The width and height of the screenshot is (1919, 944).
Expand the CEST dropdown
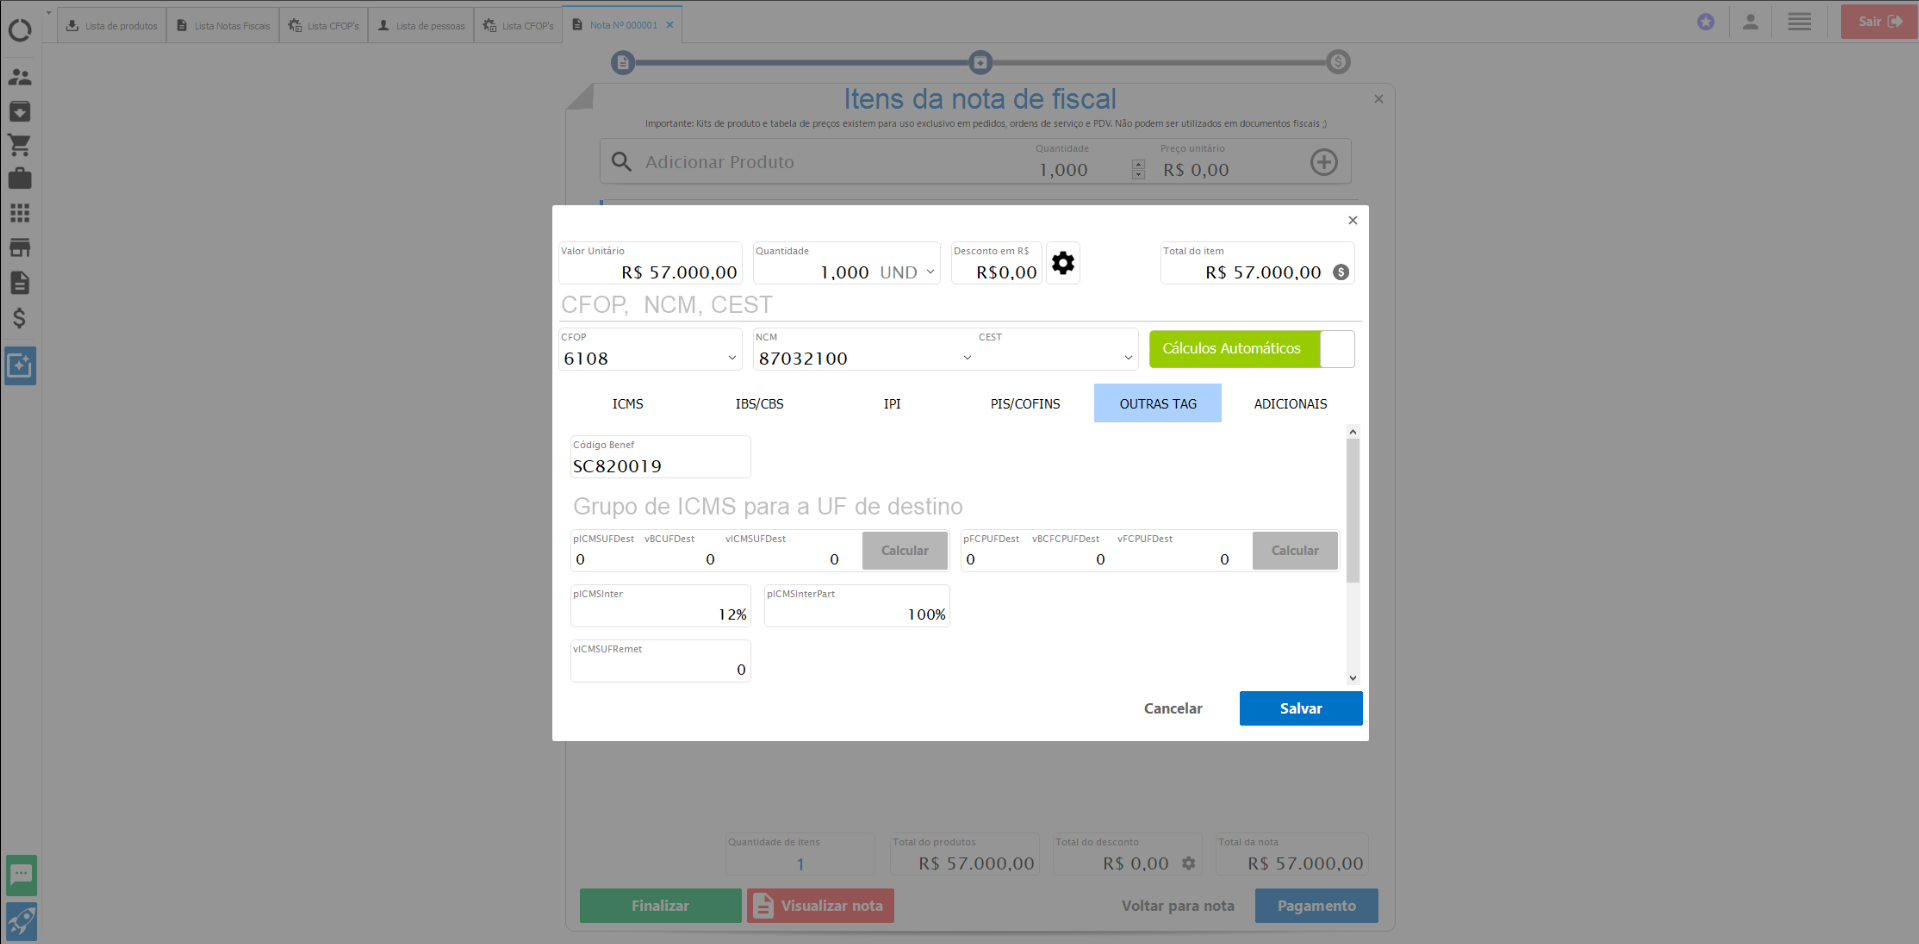point(1128,358)
